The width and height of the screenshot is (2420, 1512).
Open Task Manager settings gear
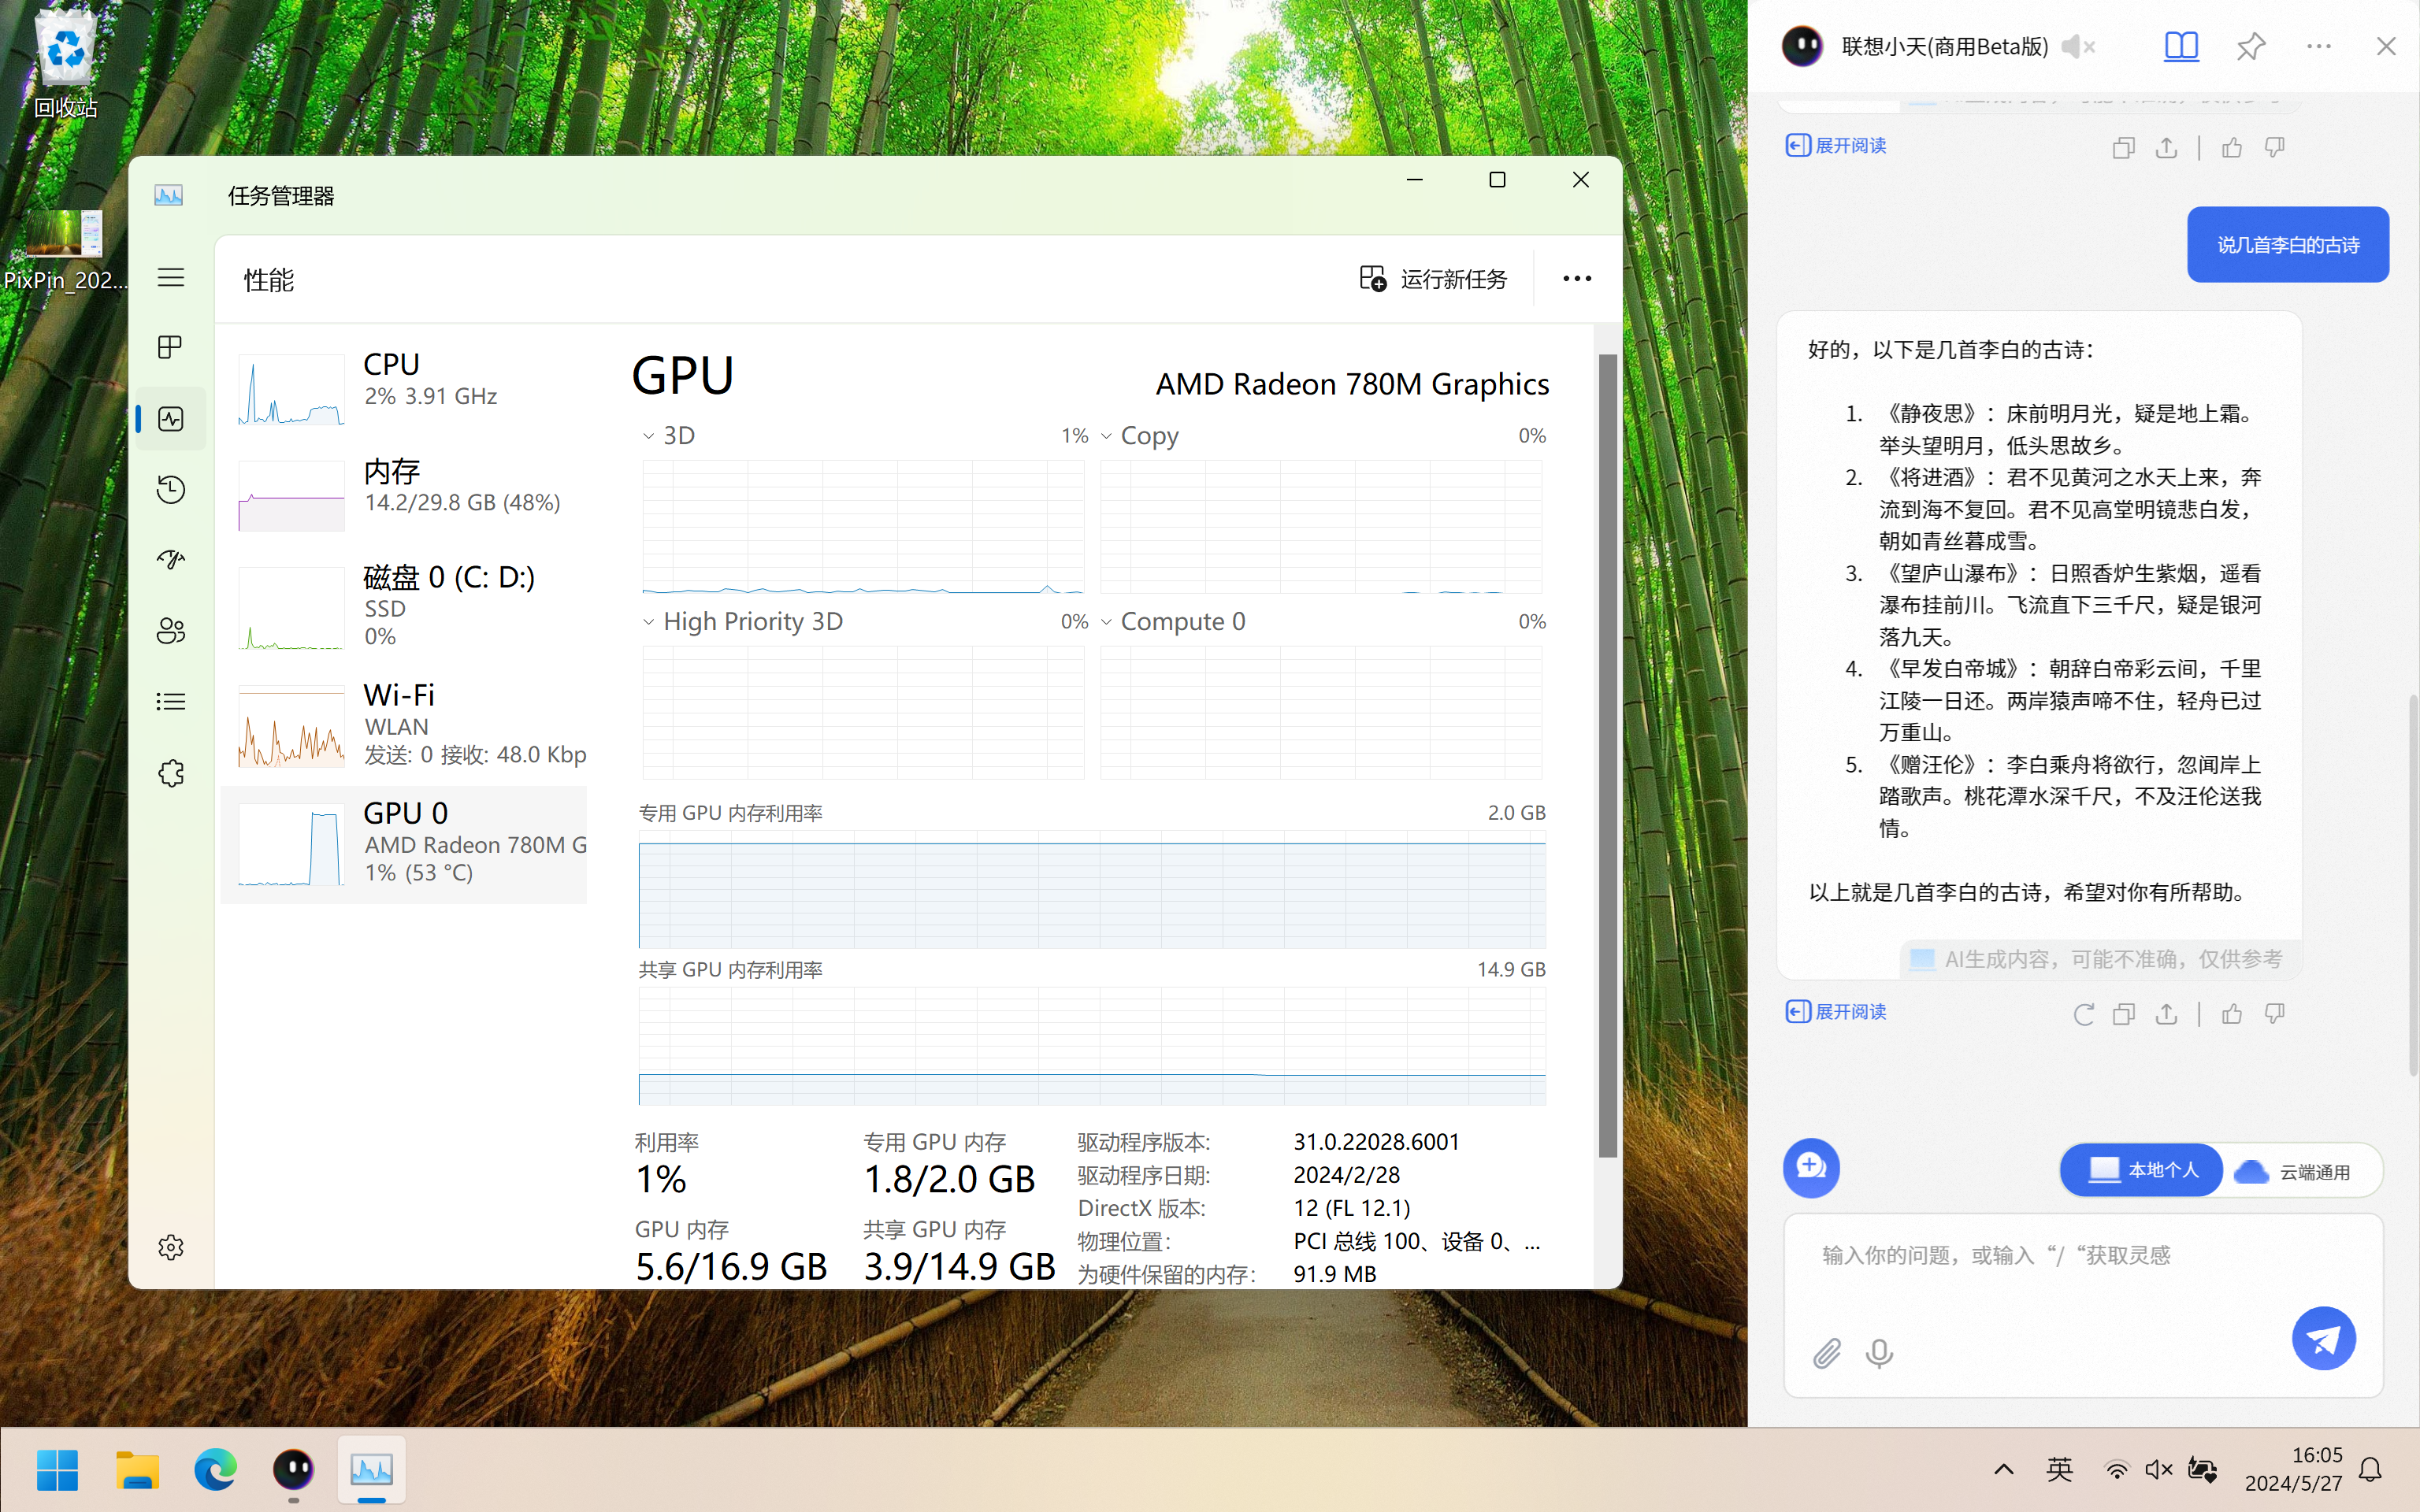tap(171, 1247)
